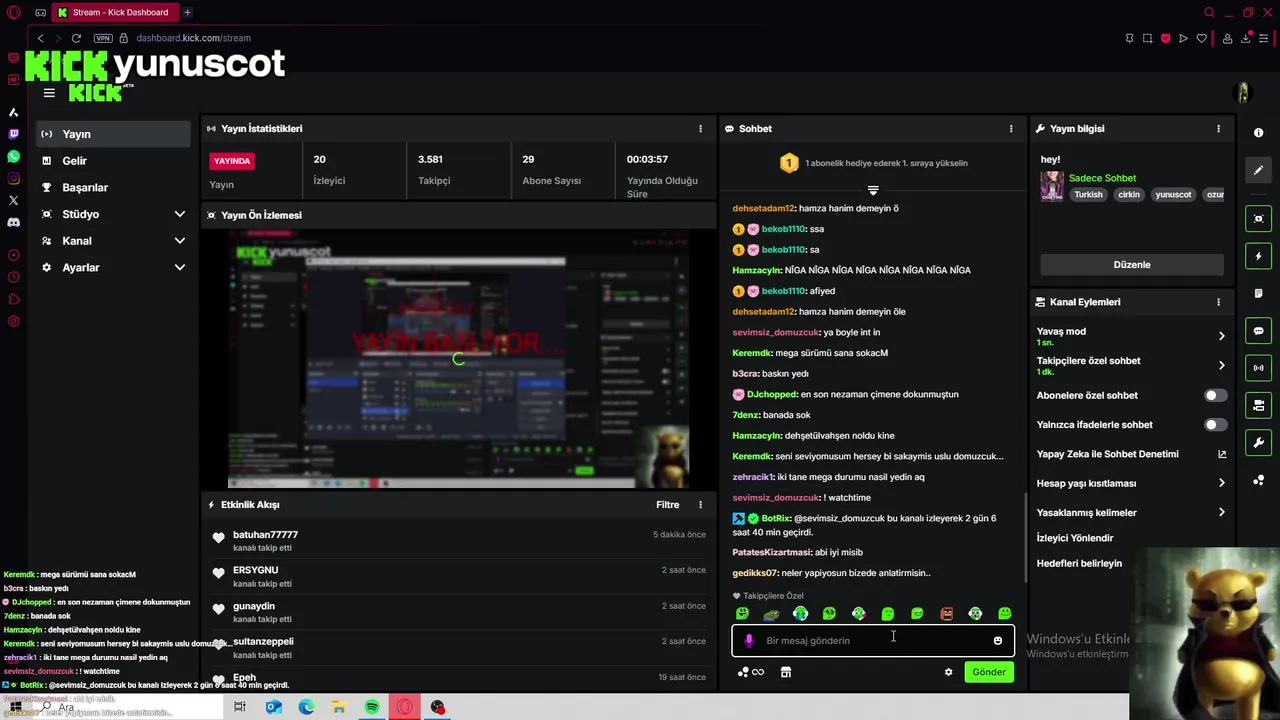Switch to Stream - Kick Dashboard tab
Viewport: 1280px width, 720px height.
tap(113, 13)
